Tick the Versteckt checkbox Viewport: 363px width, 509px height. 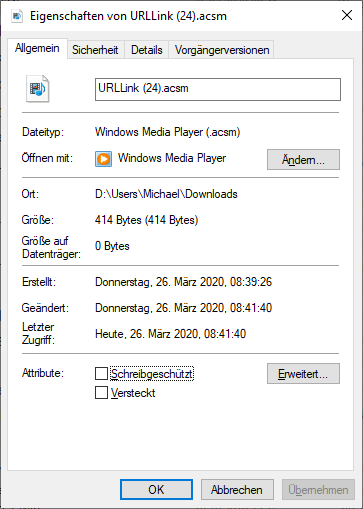101,393
